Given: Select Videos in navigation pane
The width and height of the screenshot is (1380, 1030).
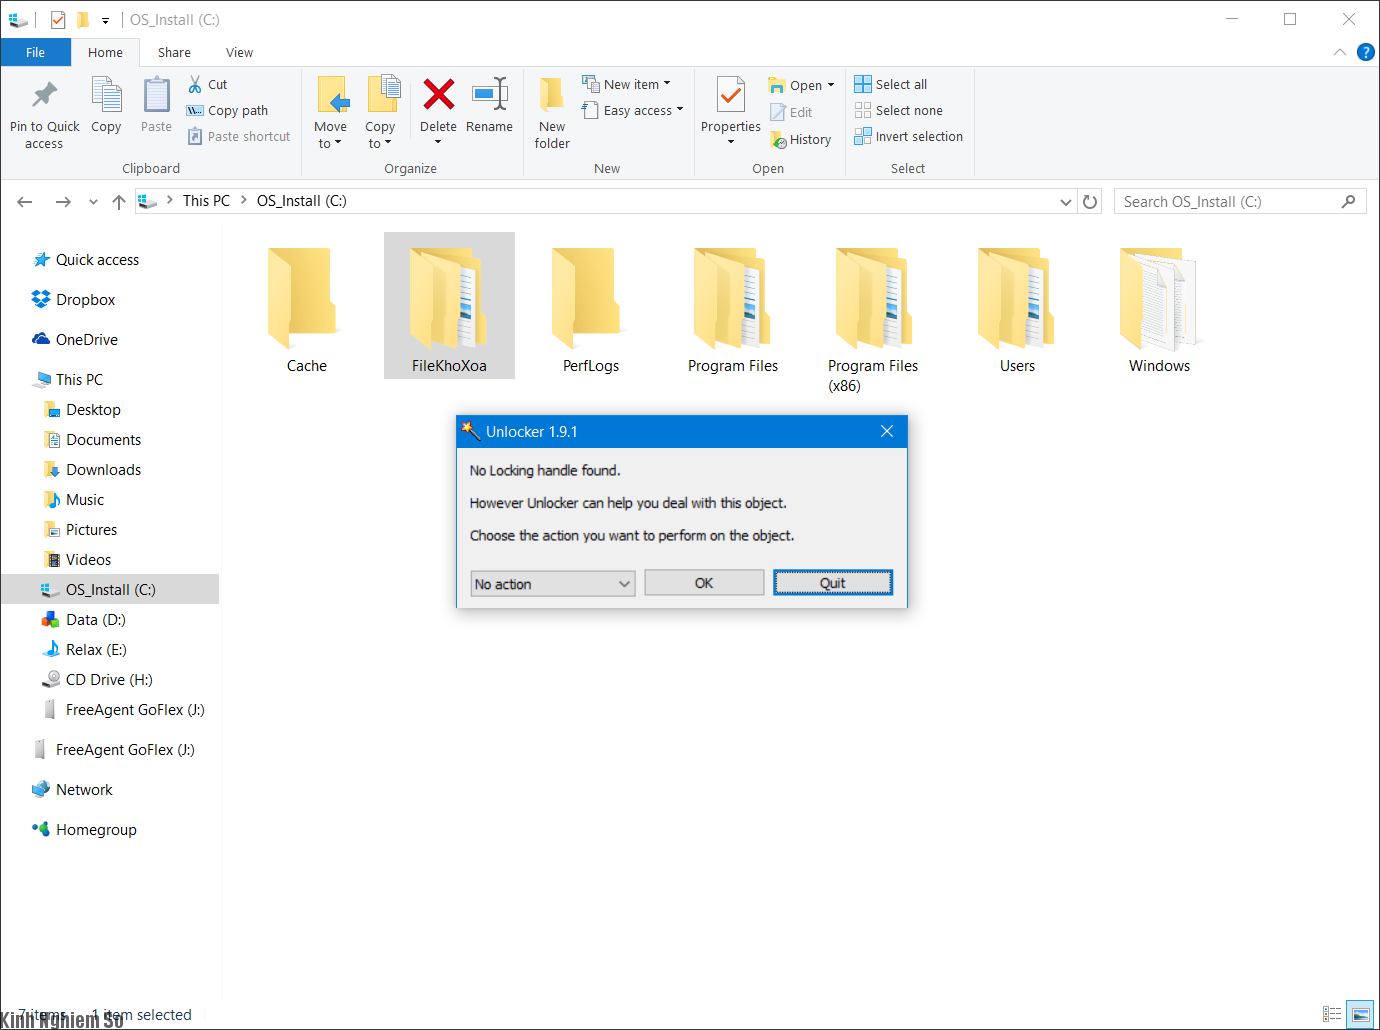Looking at the screenshot, I should [x=88, y=560].
